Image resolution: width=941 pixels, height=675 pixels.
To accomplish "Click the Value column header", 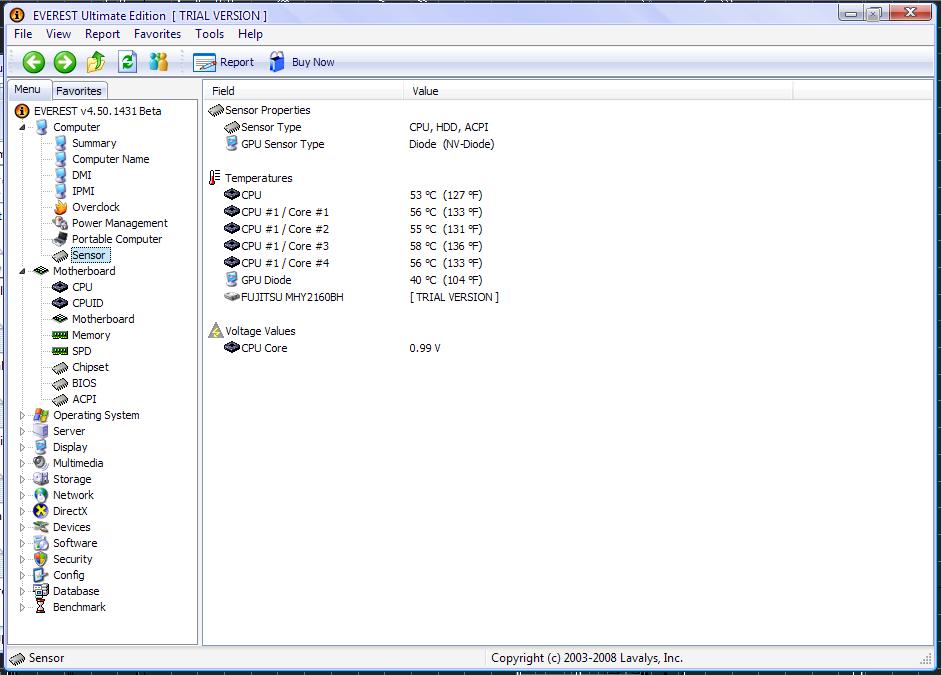I will coord(598,91).
